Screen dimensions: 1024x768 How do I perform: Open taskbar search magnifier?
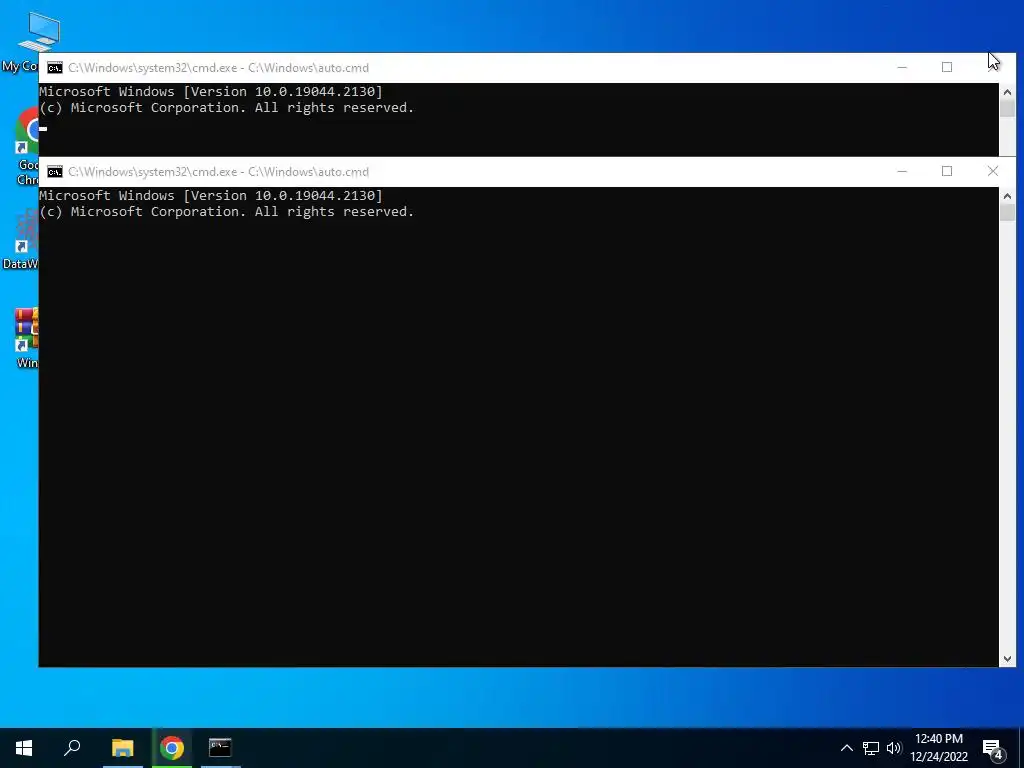click(x=72, y=748)
